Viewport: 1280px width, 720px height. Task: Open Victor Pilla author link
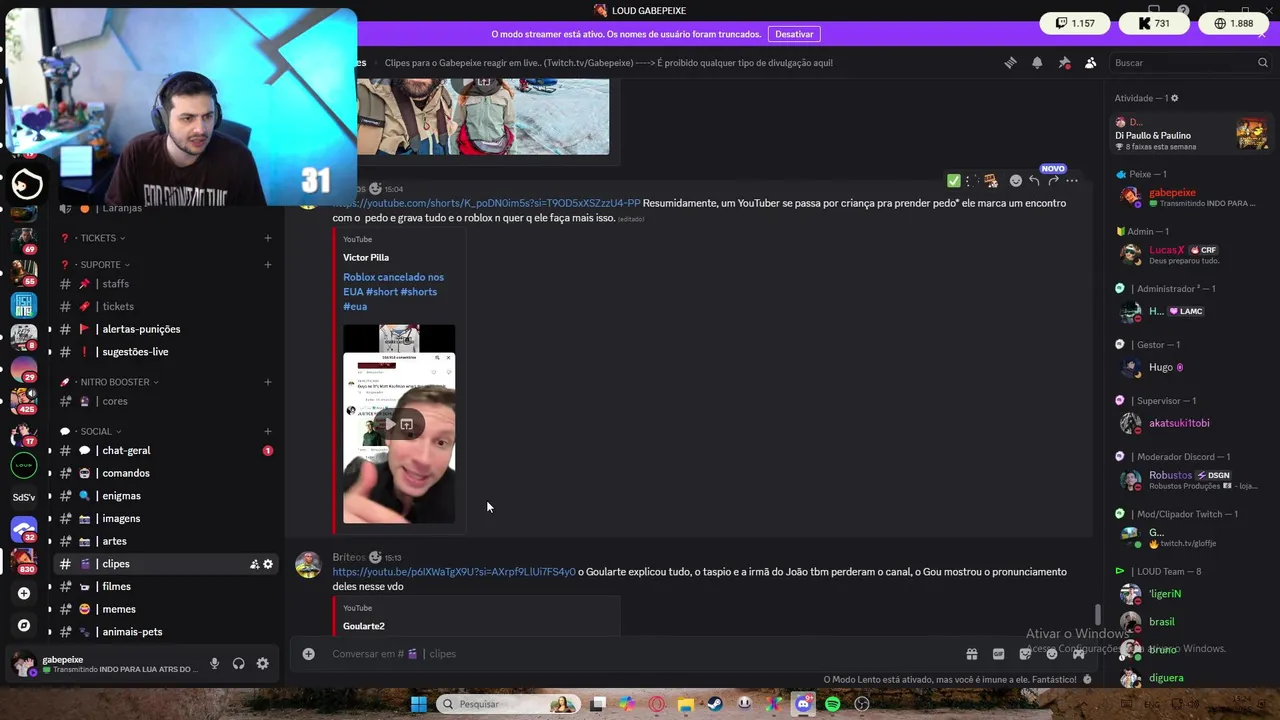point(366,257)
